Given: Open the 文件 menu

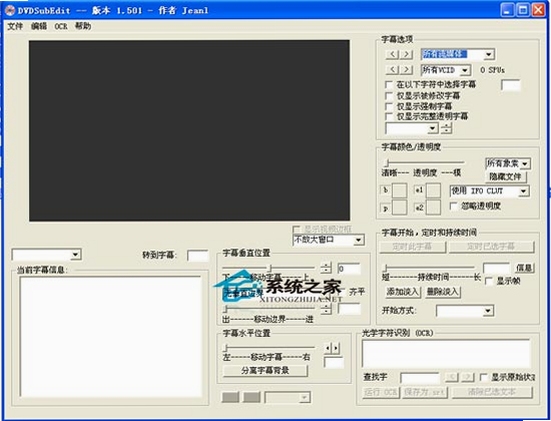Looking at the screenshot, I should tap(15, 26).
